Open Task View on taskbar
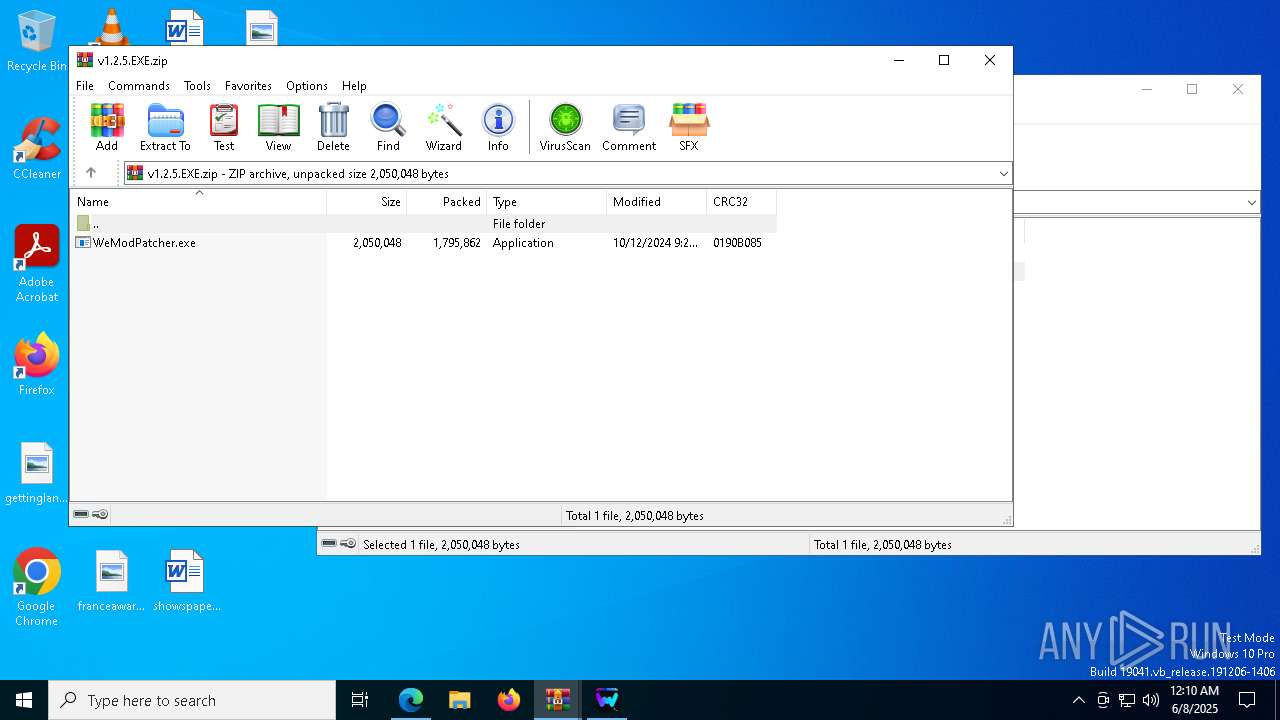This screenshot has height=720, width=1280. click(360, 700)
